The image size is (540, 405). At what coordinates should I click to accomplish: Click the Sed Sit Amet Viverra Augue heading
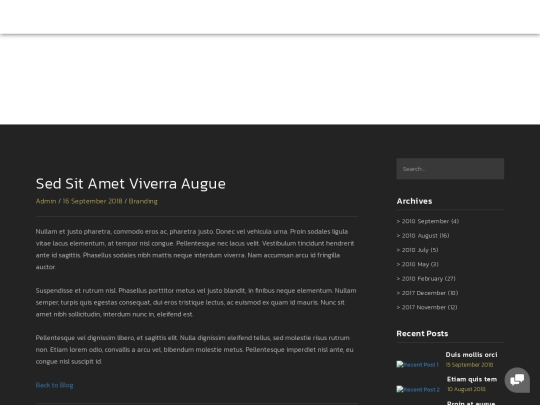coord(131,184)
